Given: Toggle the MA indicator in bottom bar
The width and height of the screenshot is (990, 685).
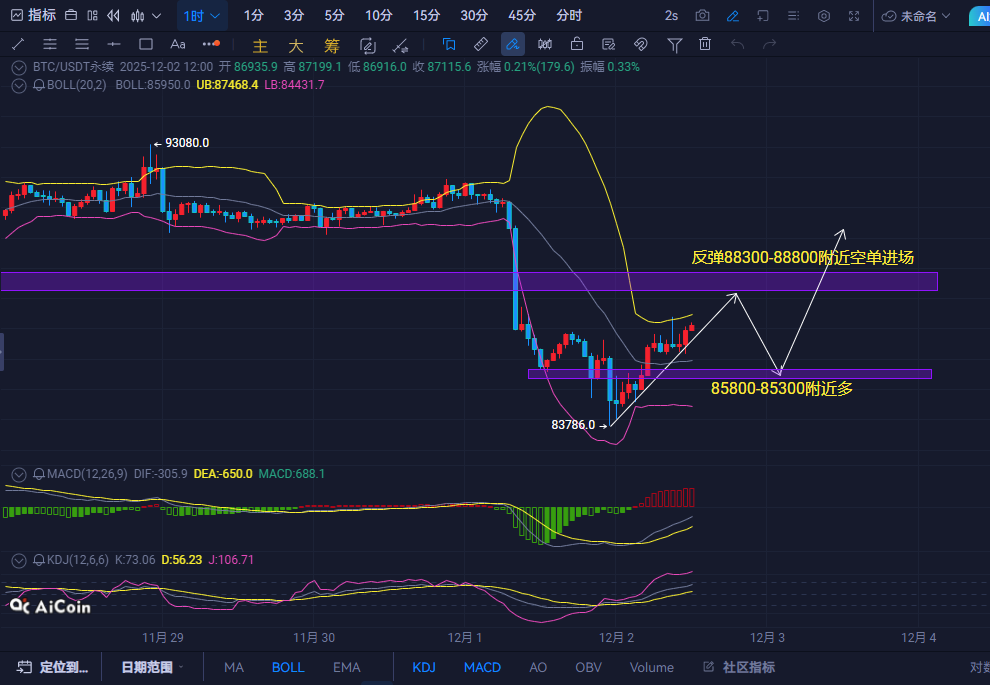Looking at the screenshot, I should tap(234, 667).
